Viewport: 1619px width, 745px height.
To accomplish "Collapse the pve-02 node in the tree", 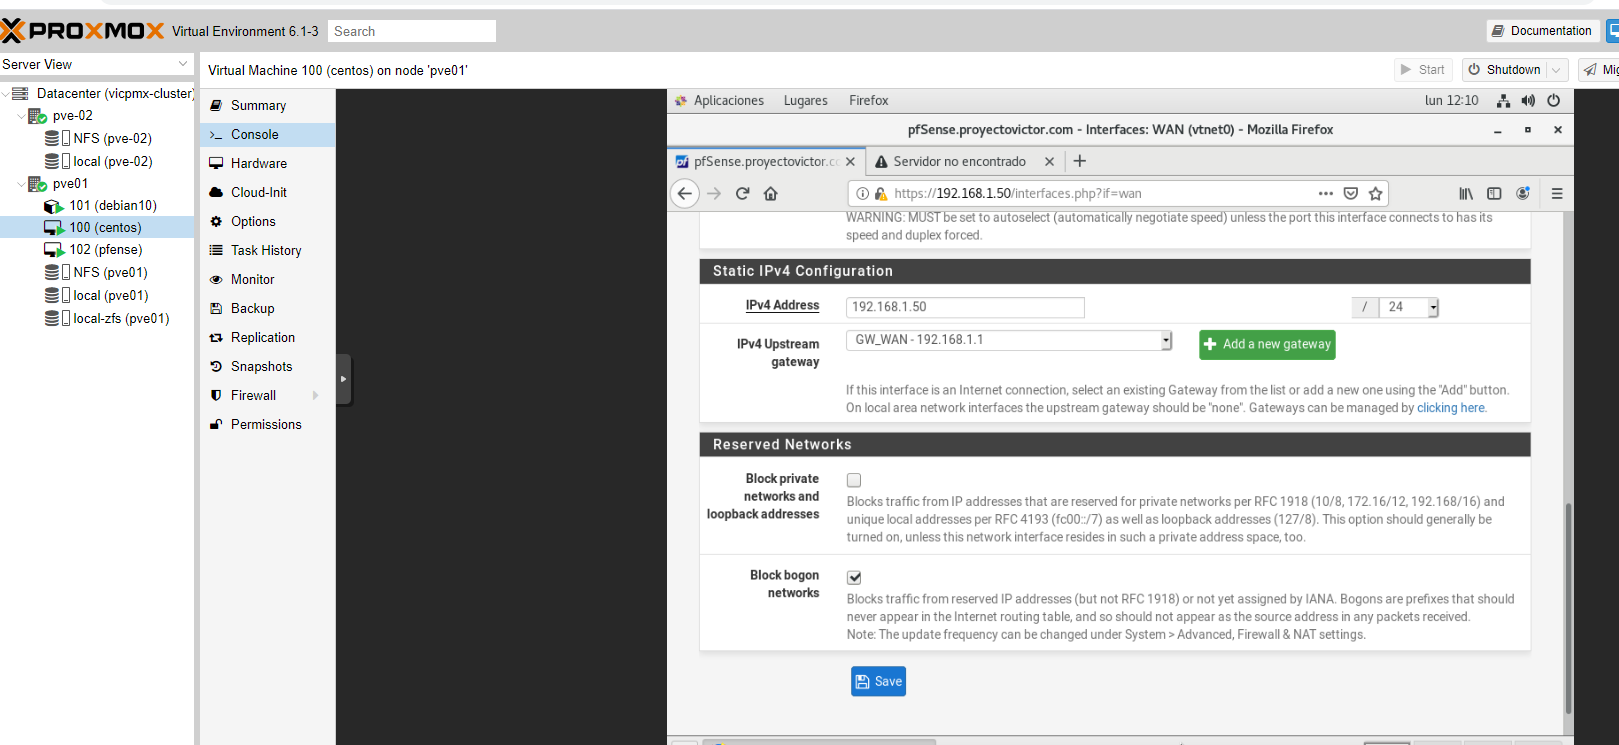I will [x=21, y=116].
